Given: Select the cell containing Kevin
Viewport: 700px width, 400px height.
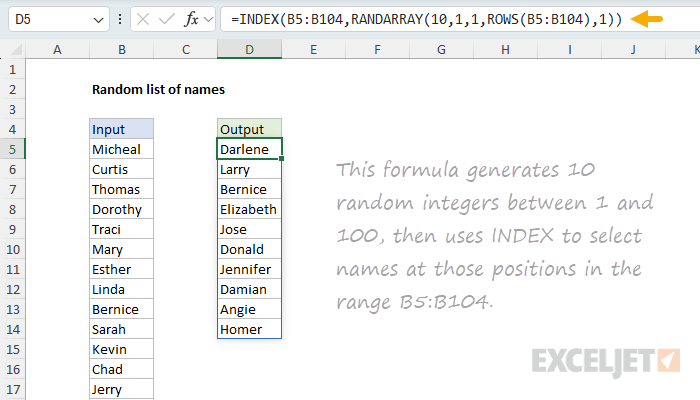Looking at the screenshot, I should pos(121,350).
